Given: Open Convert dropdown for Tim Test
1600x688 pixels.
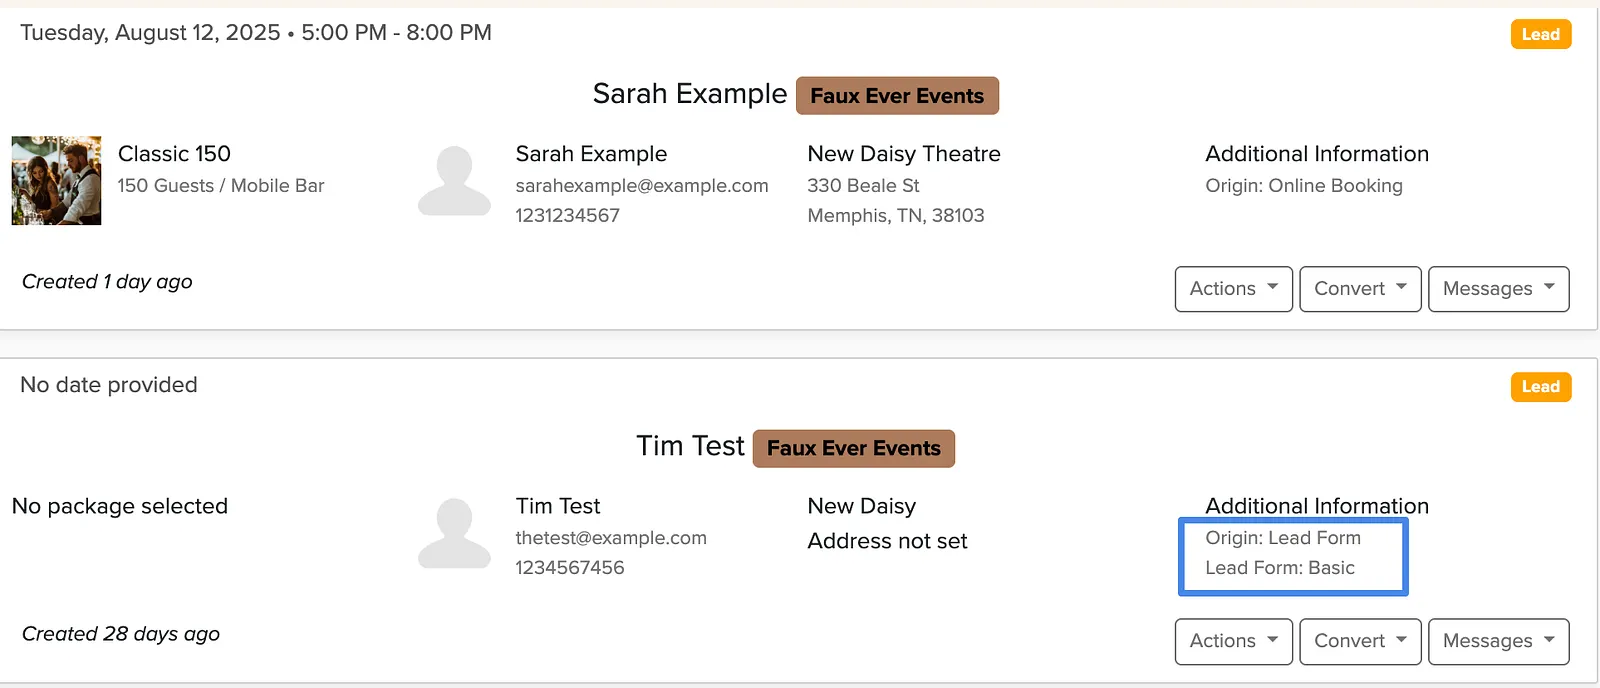Looking at the screenshot, I should [x=1360, y=641].
